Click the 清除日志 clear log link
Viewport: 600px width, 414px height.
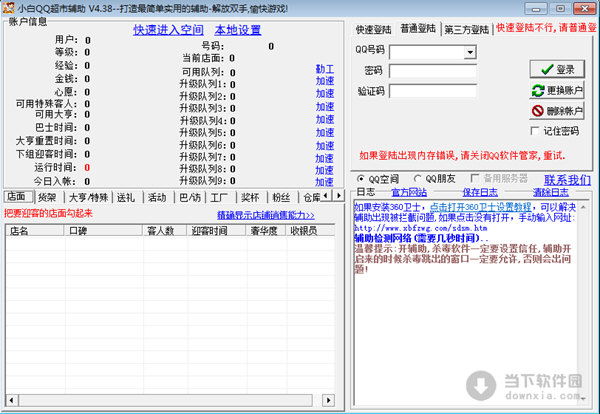(551, 192)
